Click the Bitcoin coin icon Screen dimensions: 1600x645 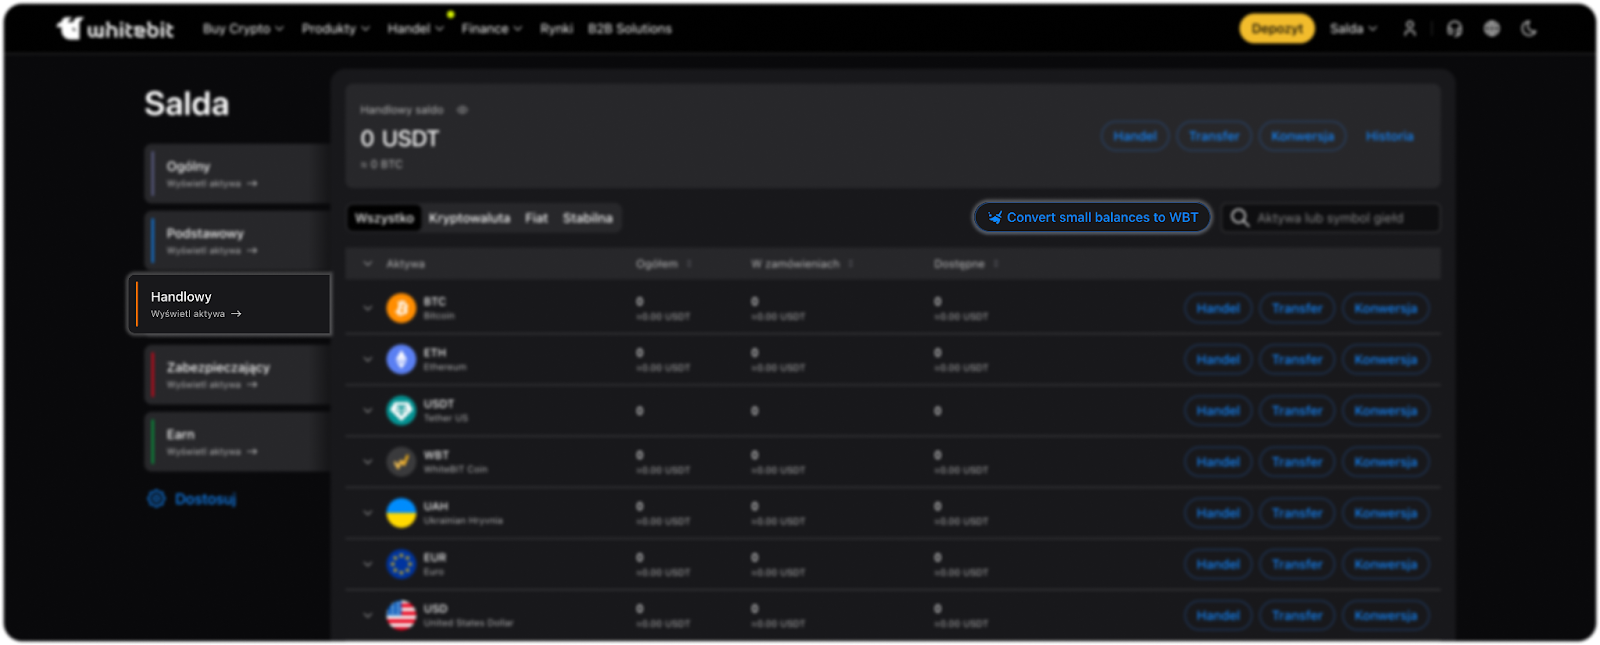point(401,308)
